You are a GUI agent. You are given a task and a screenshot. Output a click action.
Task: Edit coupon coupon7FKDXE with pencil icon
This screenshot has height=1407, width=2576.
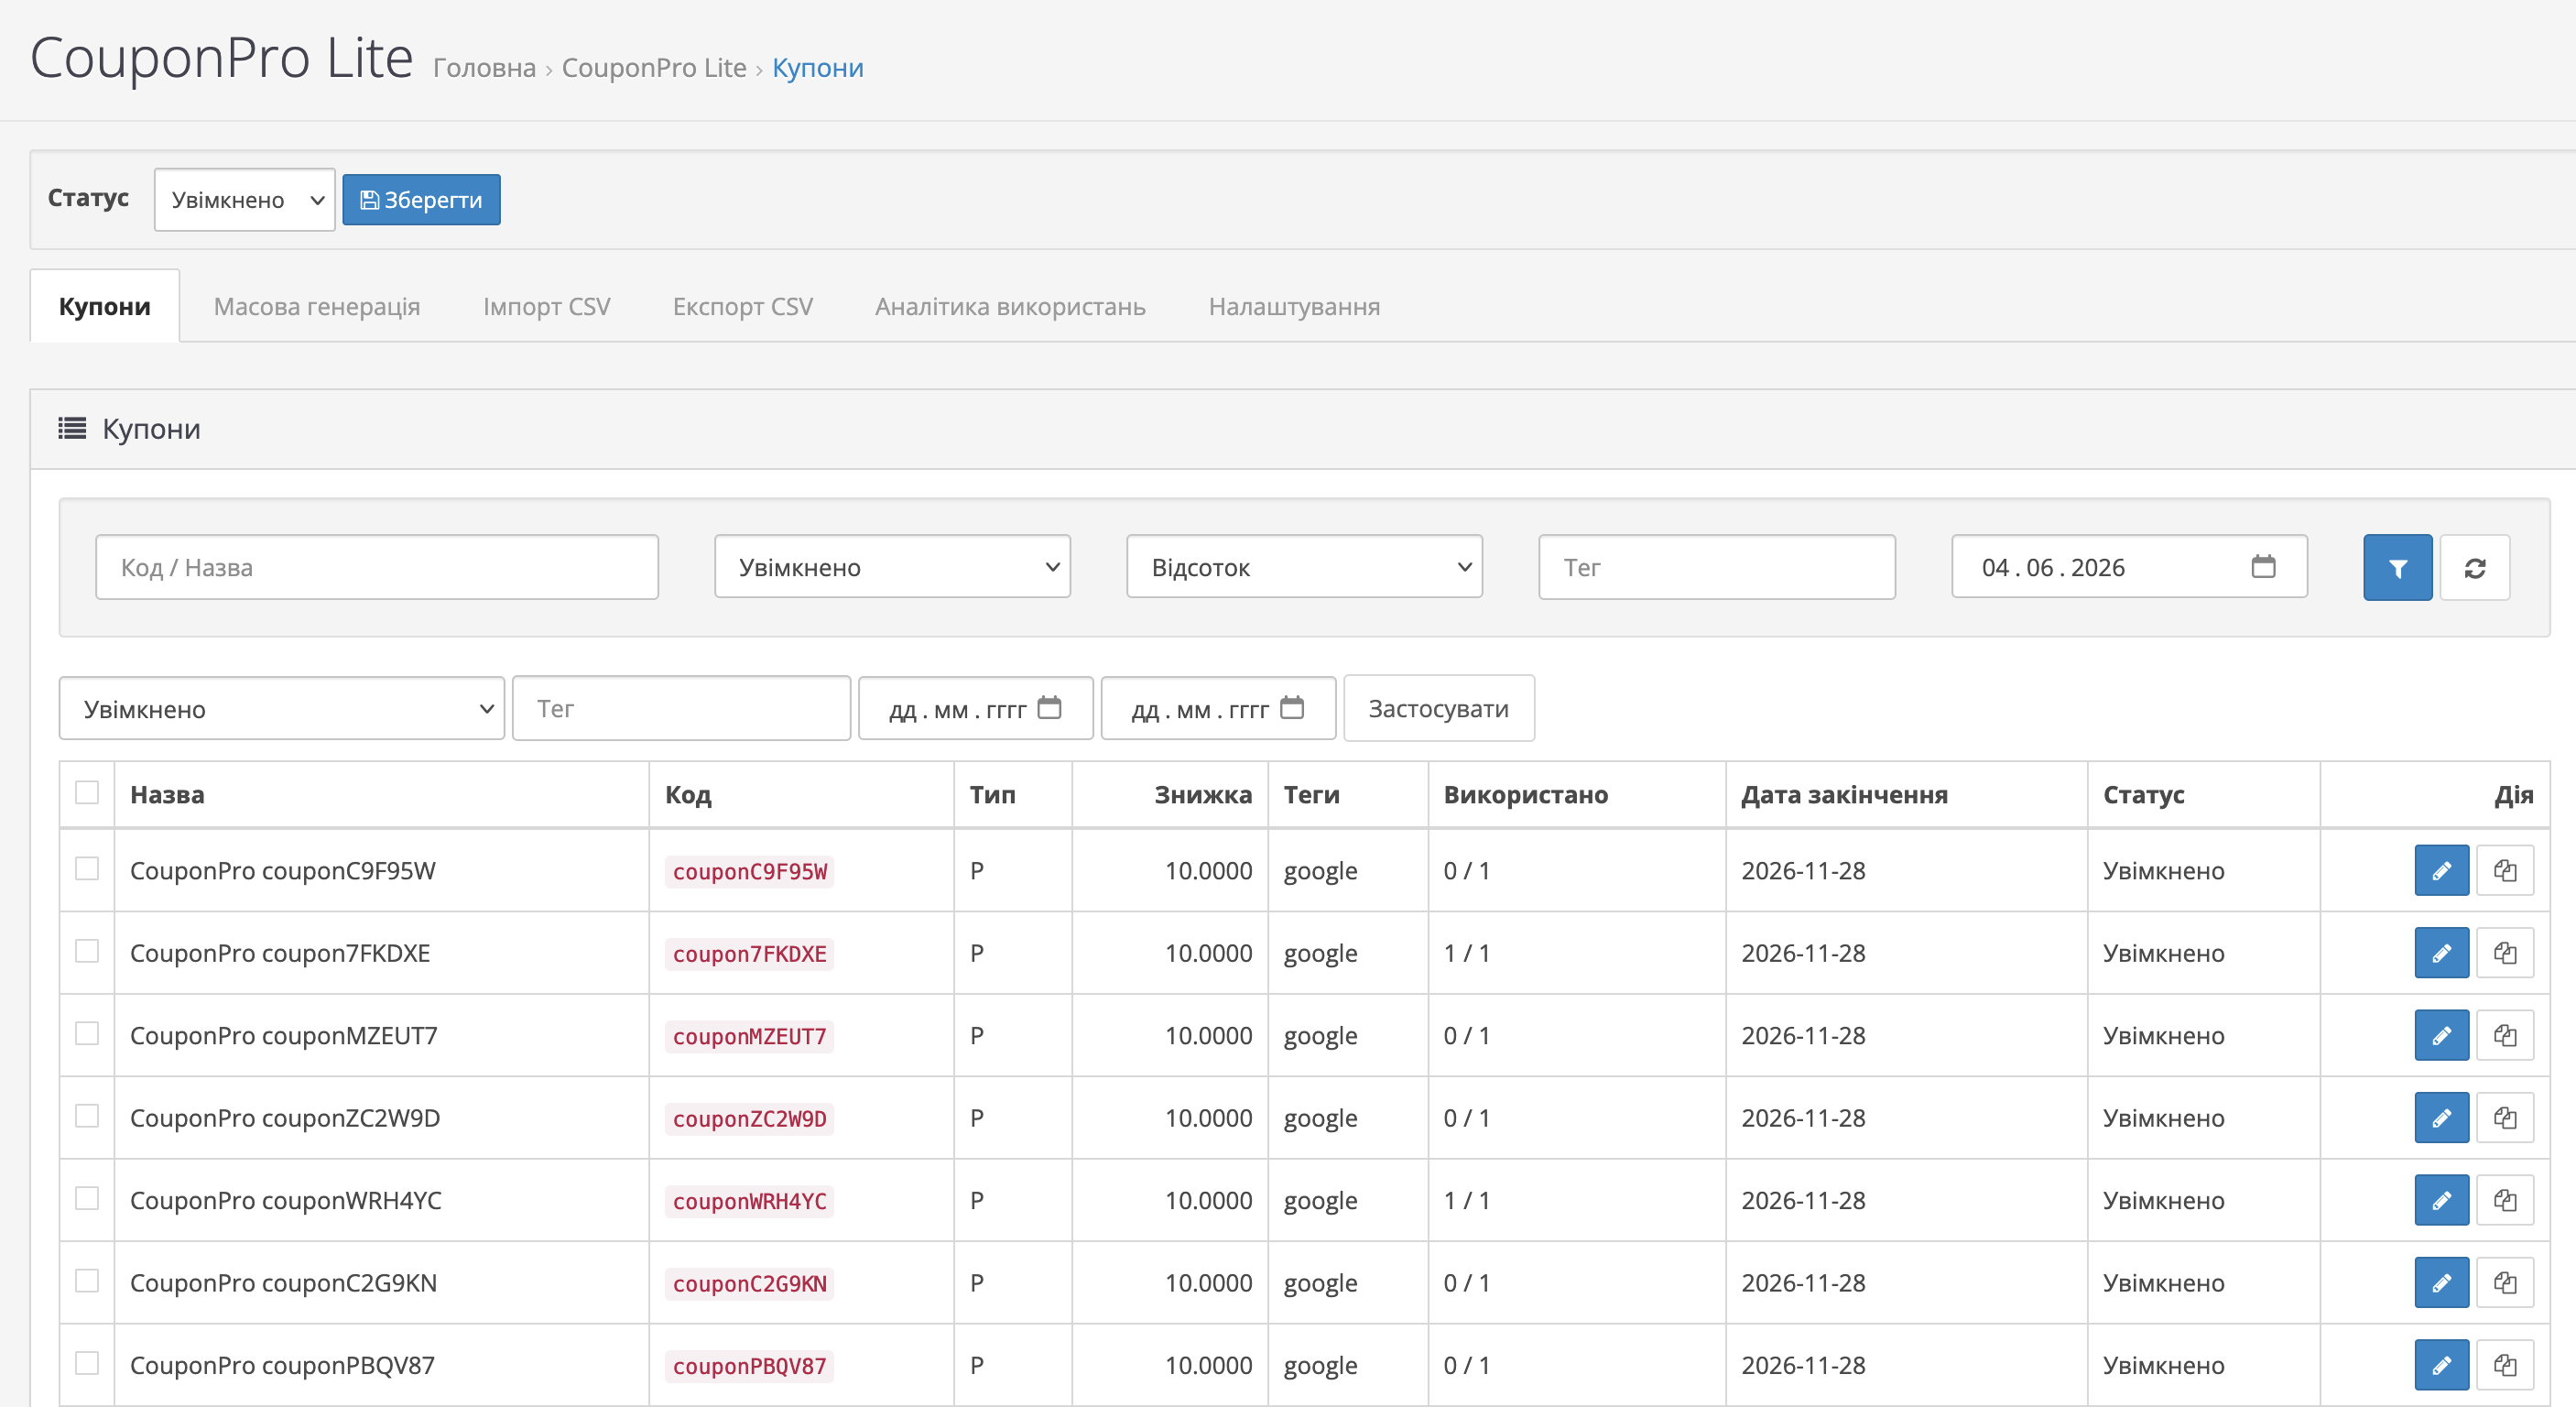[2441, 953]
